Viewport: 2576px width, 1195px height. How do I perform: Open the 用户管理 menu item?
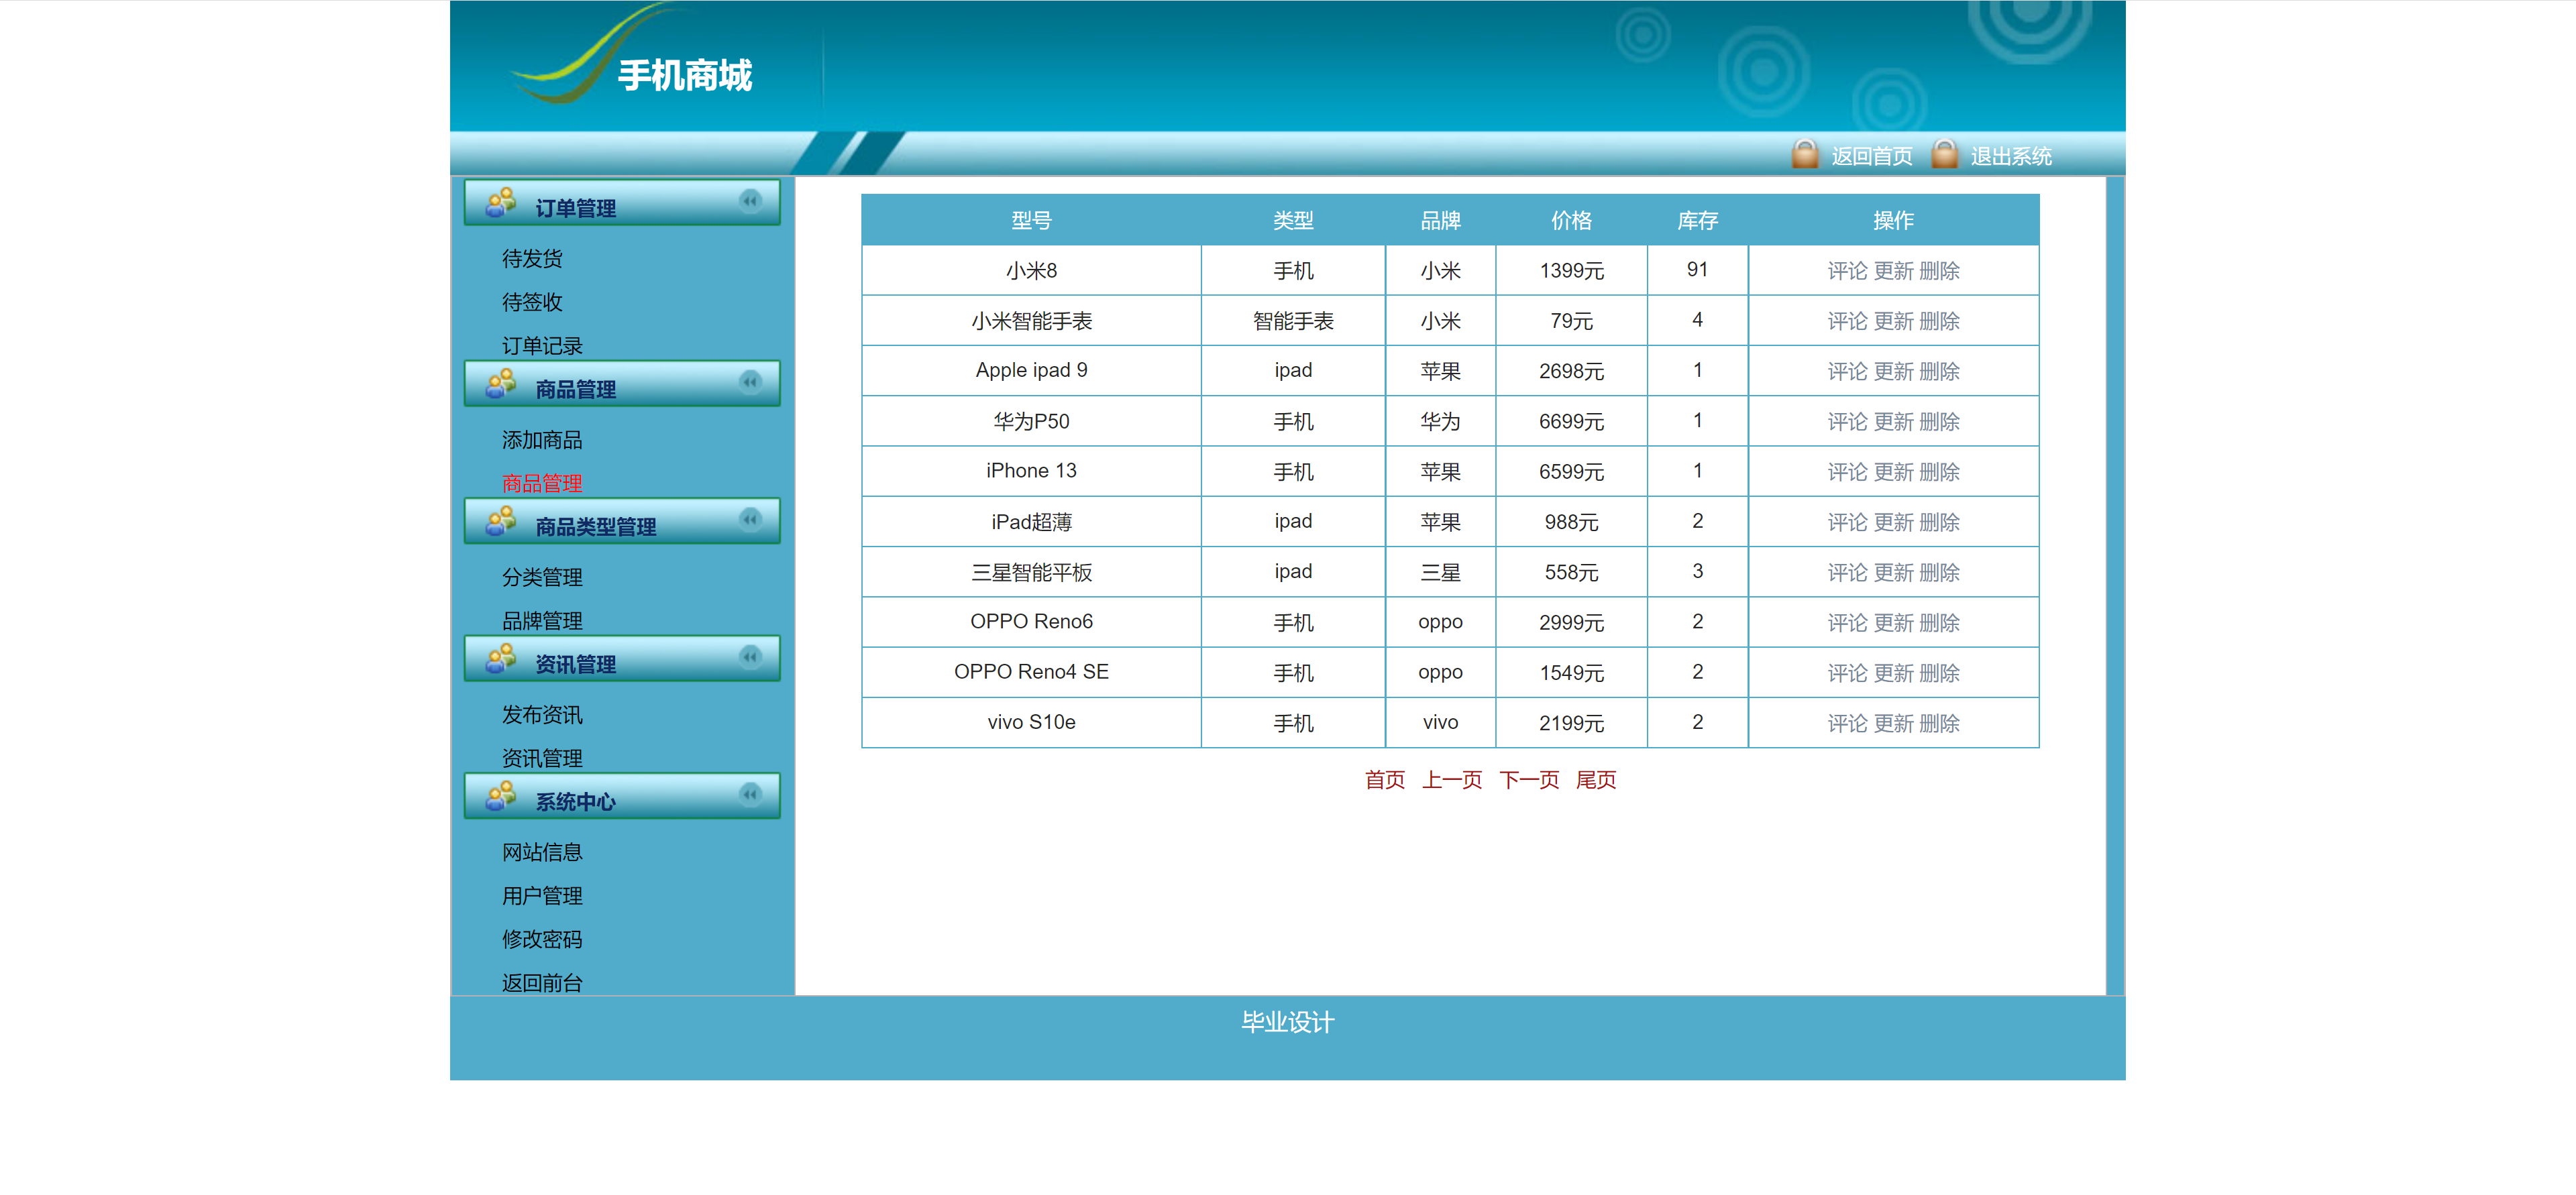click(x=542, y=896)
